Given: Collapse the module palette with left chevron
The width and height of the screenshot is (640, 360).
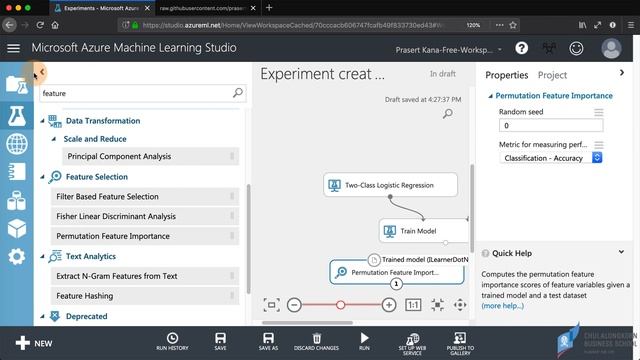Looking at the screenshot, I should pyautogui.click(x=42, y=72).
